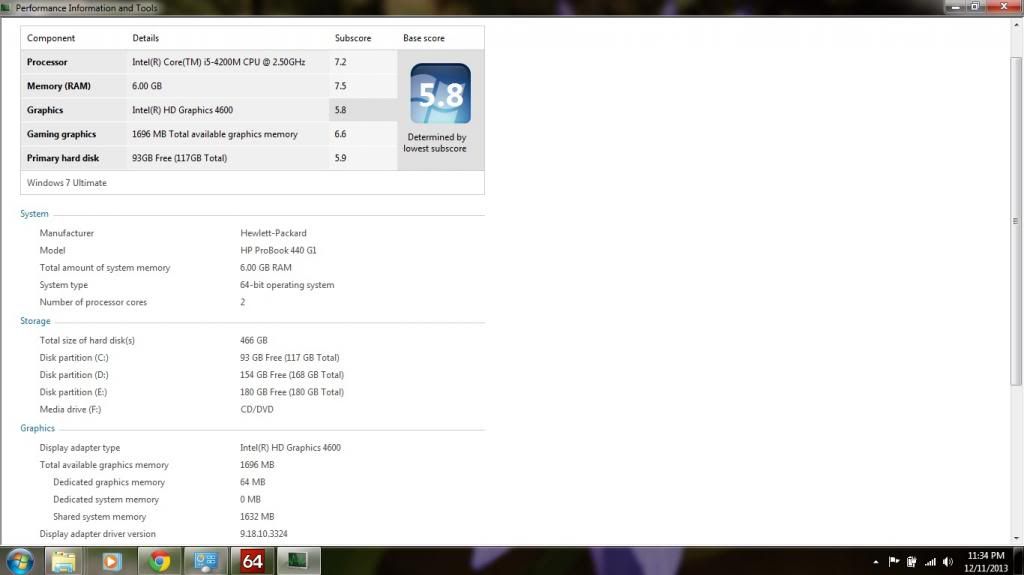Click the CD/DVD value
Screen dimensions: 1024x575
[x=257, y=410]
